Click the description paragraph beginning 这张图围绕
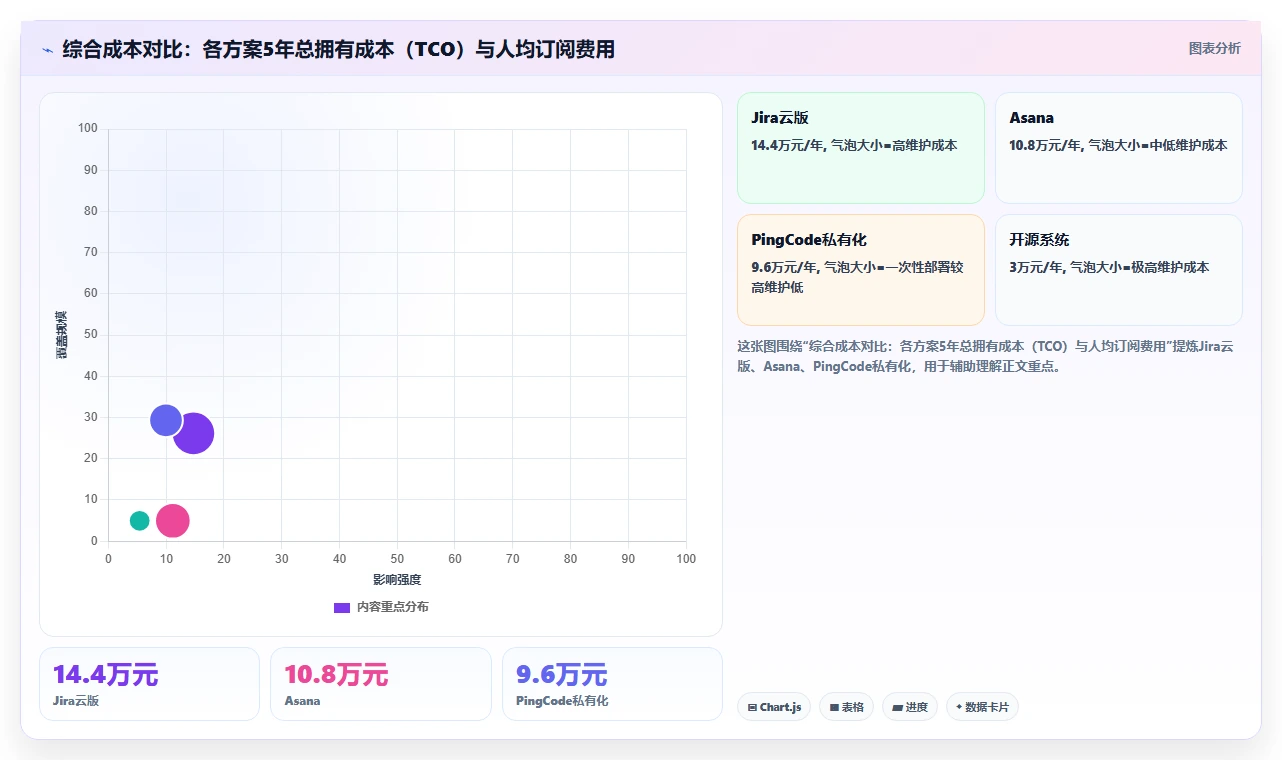 tap(985, 356)
